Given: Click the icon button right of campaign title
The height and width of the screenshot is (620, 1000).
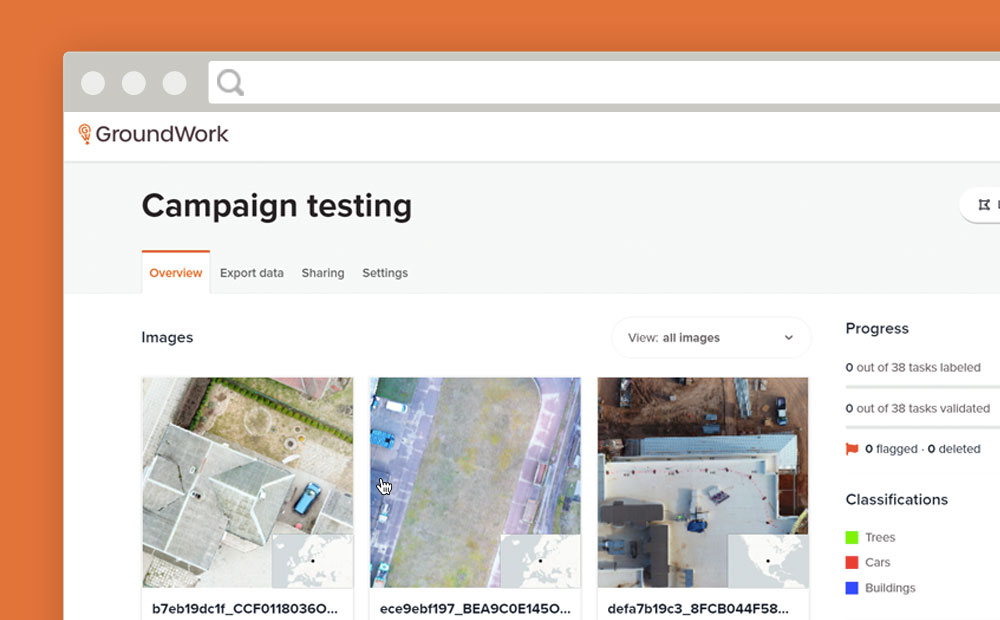Looking at the screenshot, I should tap(984, 205).
